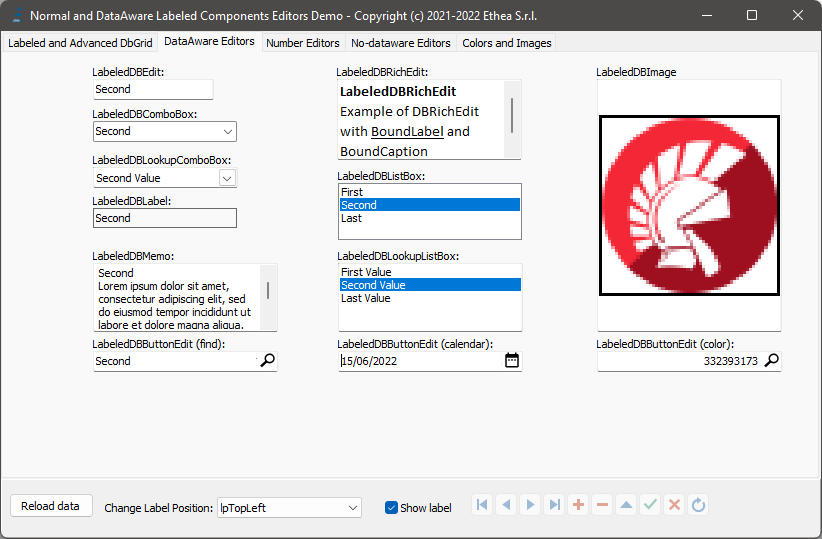Screen dimensions: 822x539
Task: Click the LabeledDBComboBox text Second
Action: point(113,131)
